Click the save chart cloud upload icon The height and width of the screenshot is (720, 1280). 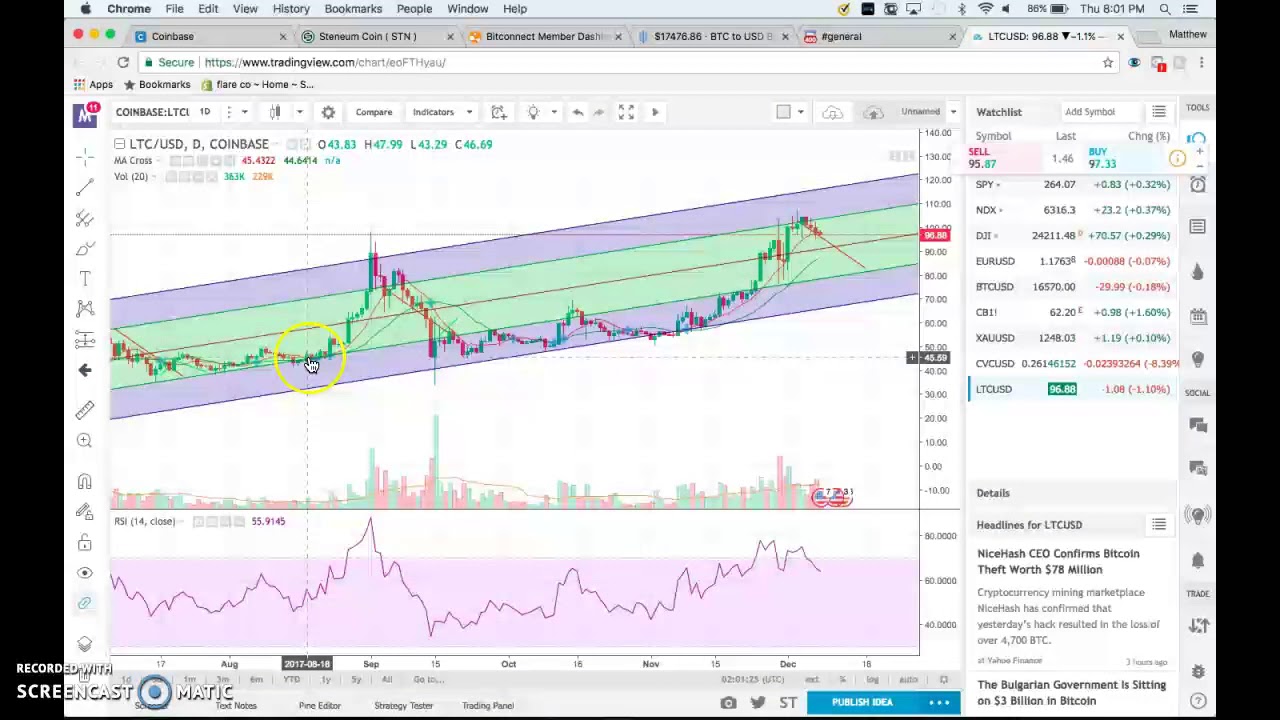click(x=873, y=112)
